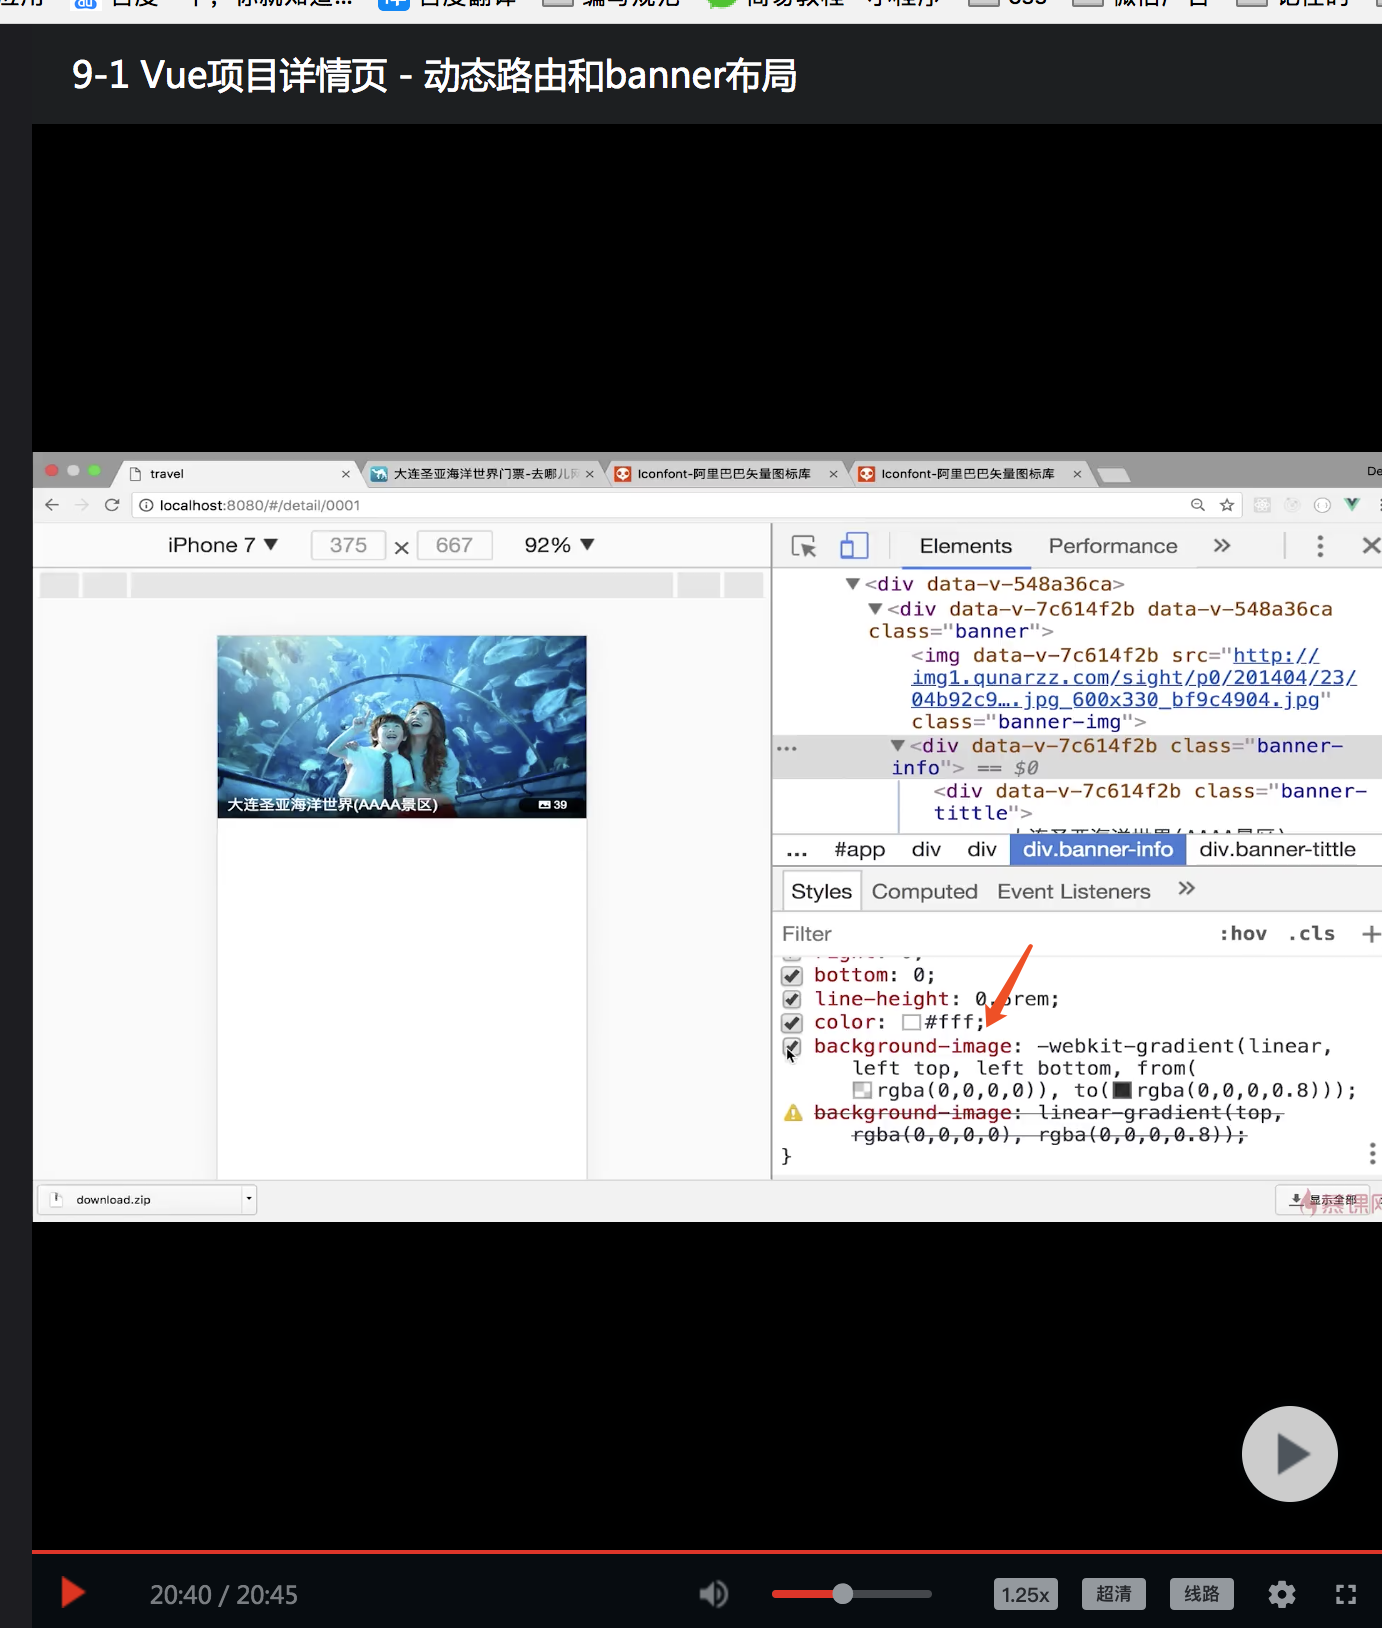Open the iPhone 7 device dropdown
1382x1628 pixels.
tap(222, 545)
